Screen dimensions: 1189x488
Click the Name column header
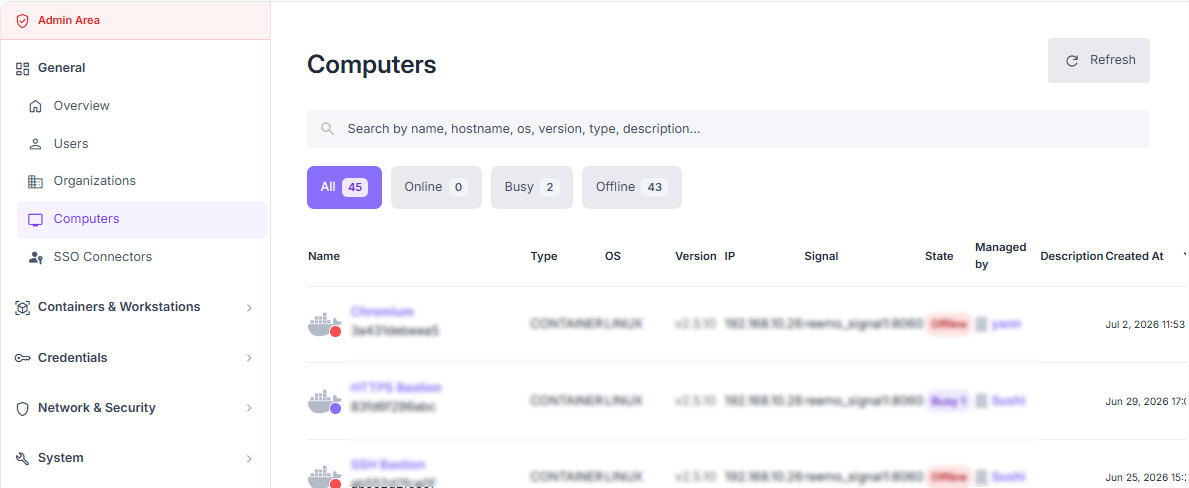(x=324, y=256)
